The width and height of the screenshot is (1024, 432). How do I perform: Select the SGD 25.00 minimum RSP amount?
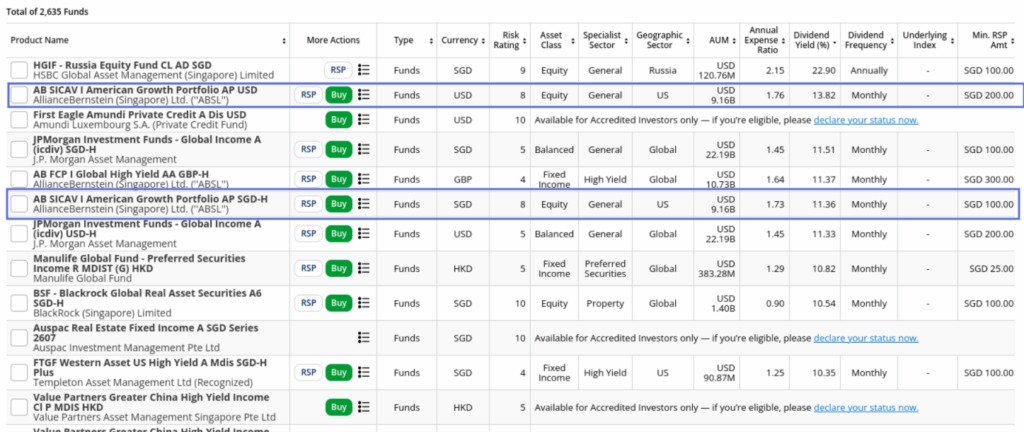pos(992,268)
